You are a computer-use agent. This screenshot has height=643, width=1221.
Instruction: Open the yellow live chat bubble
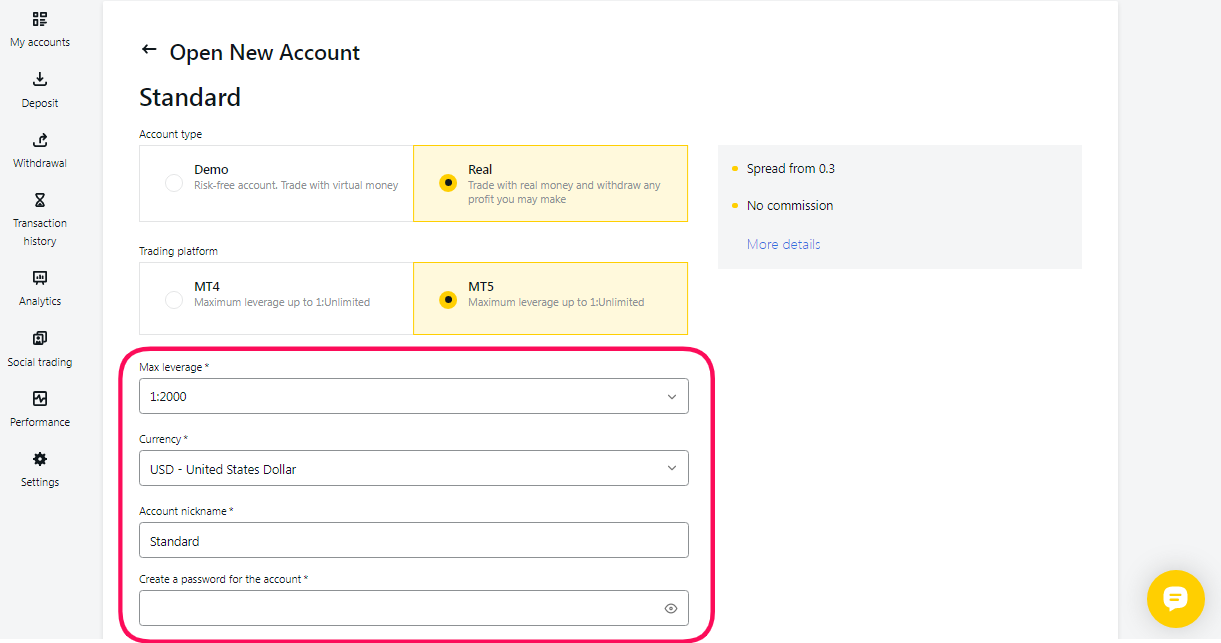(1175, 599)
